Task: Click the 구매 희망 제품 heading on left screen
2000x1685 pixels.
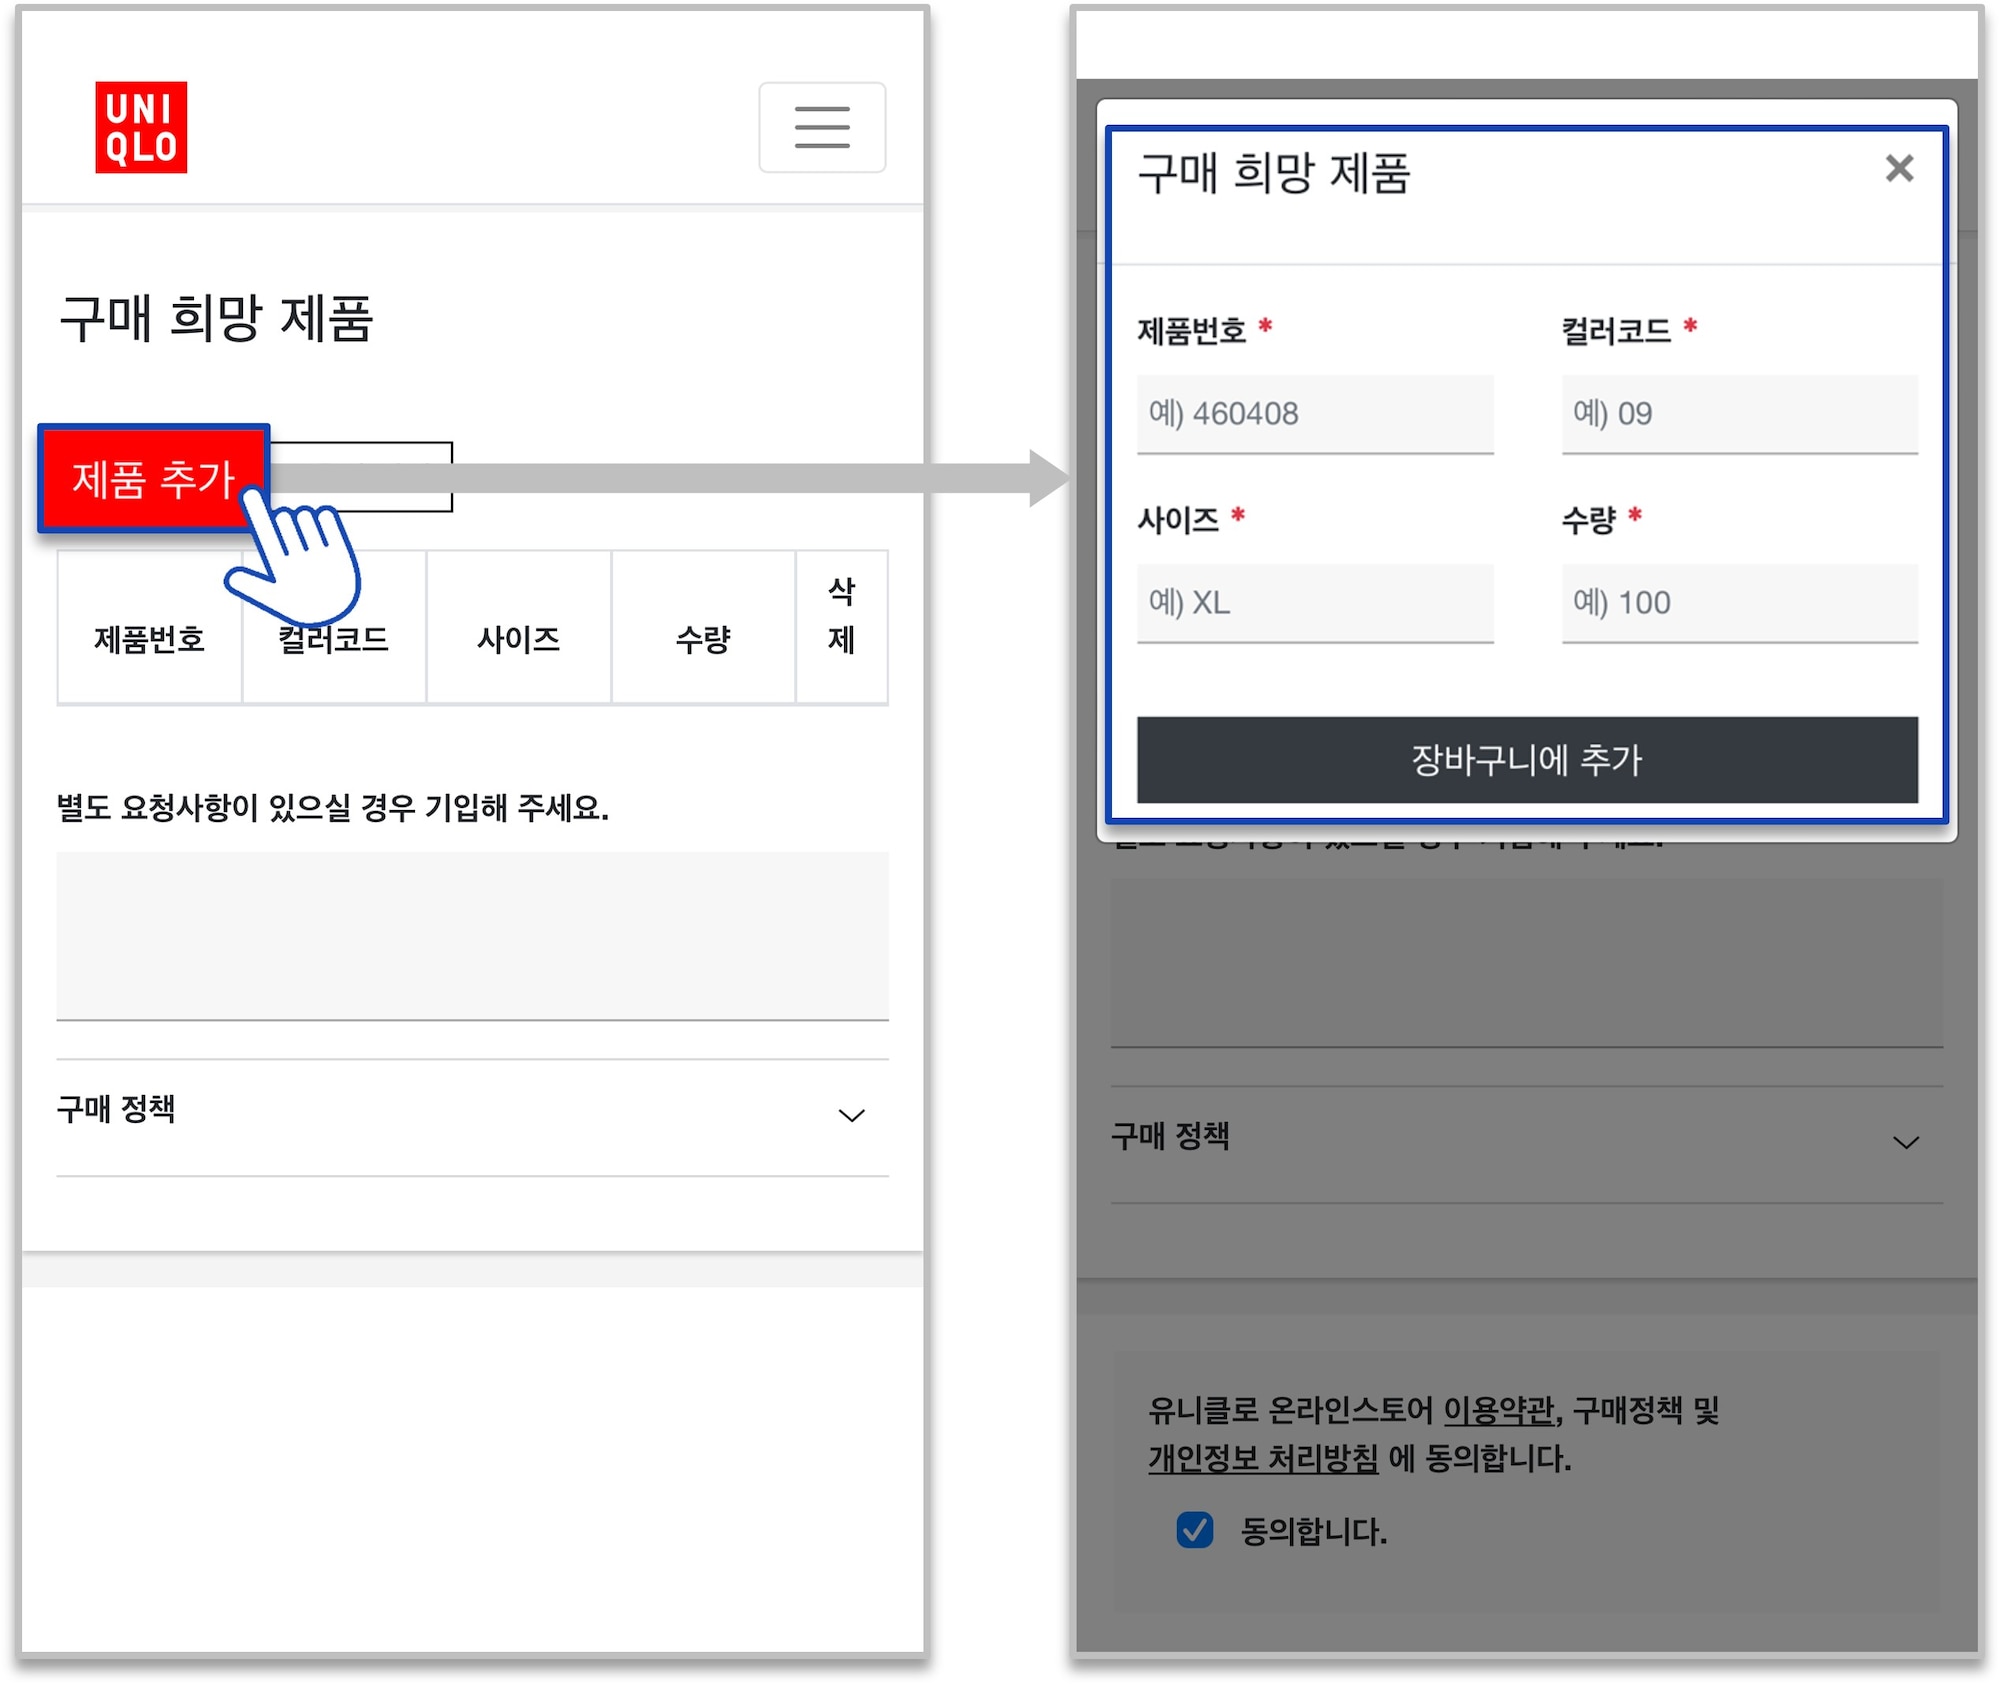Action: tap(216, 319)
